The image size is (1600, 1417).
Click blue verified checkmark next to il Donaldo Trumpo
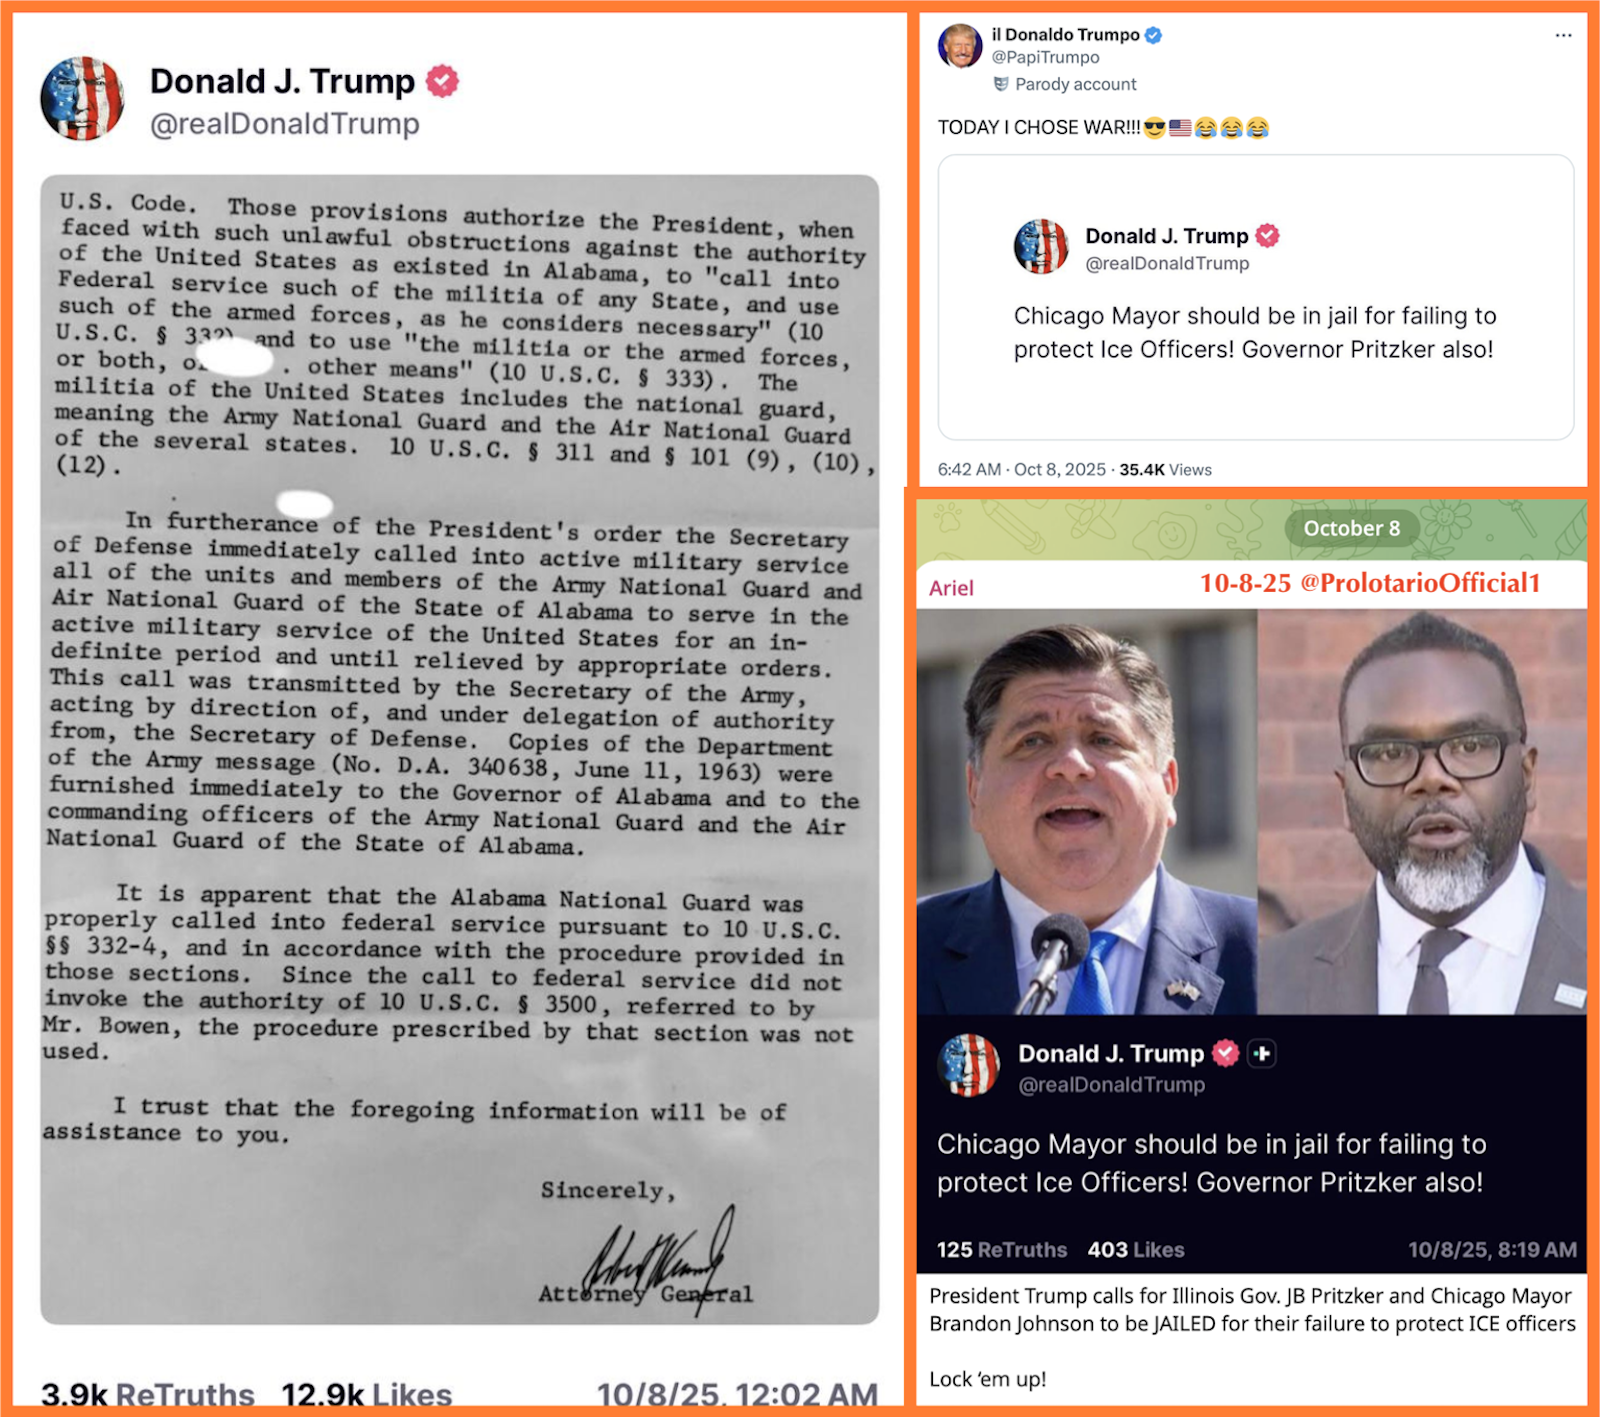1153,35
